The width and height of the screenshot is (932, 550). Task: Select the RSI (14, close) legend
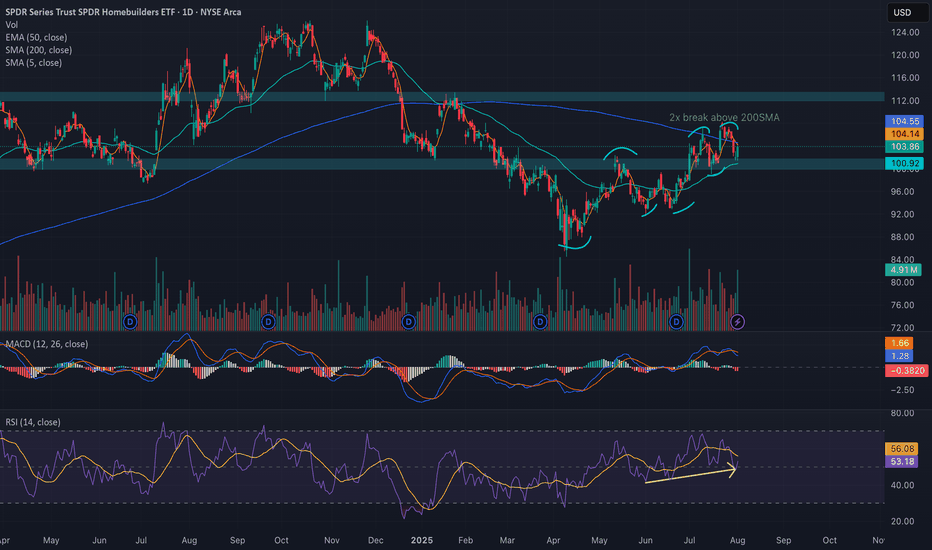click(x=33, y=422)
